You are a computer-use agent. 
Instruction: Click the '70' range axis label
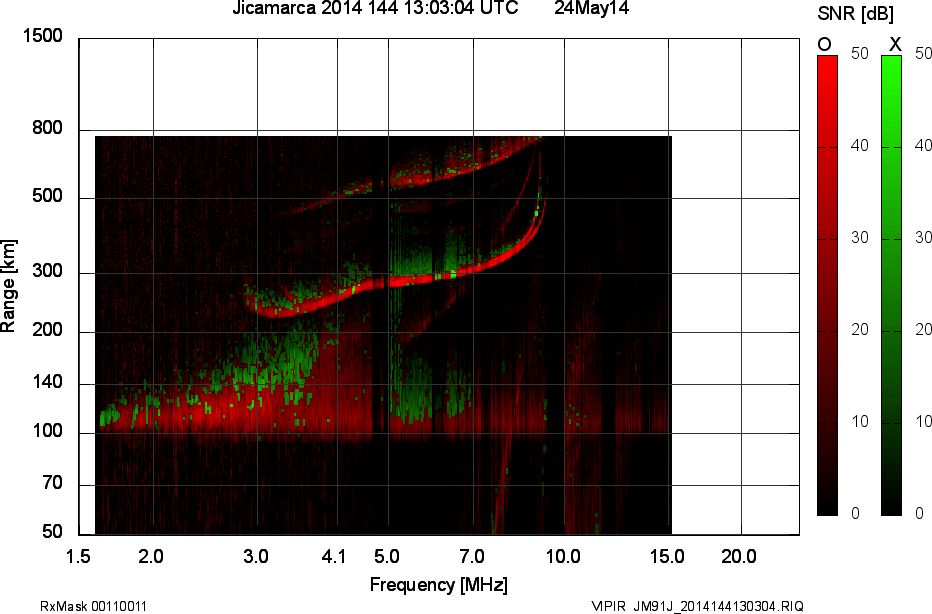[52, 483]
